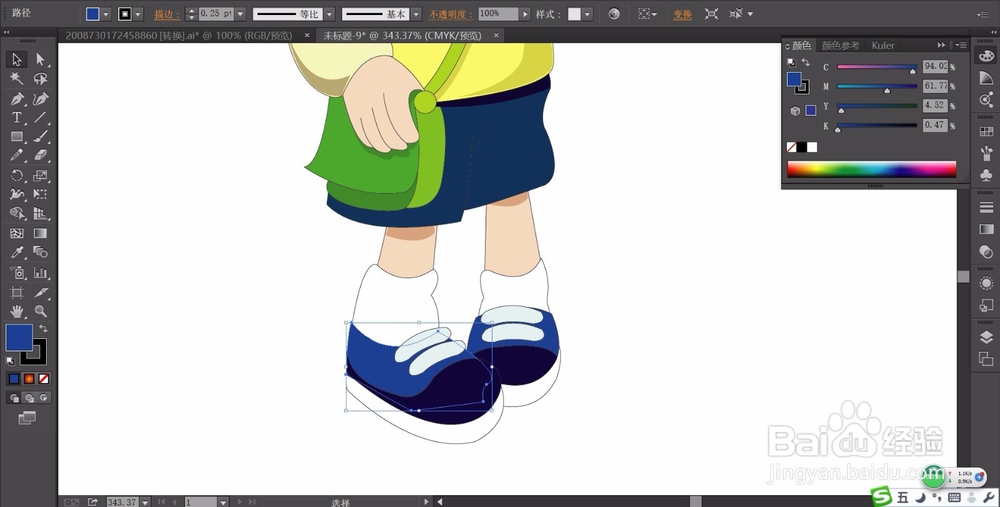Pick the Zoom magnifier tool
Image resolution: width=1000 pixels, height=507 pixels.
[41, 311]
